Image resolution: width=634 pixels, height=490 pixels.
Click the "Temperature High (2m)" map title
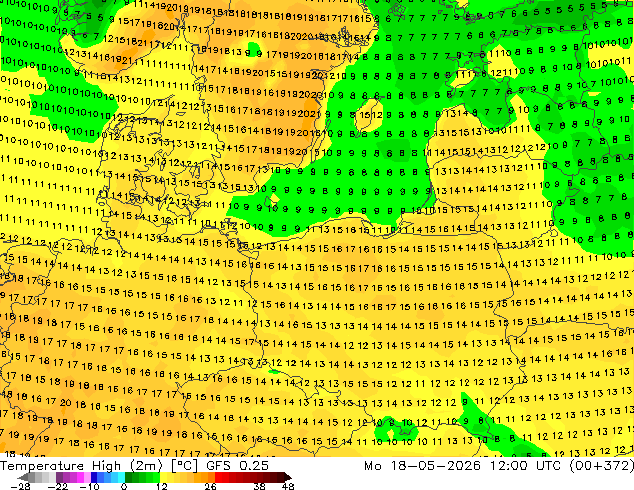81,466
